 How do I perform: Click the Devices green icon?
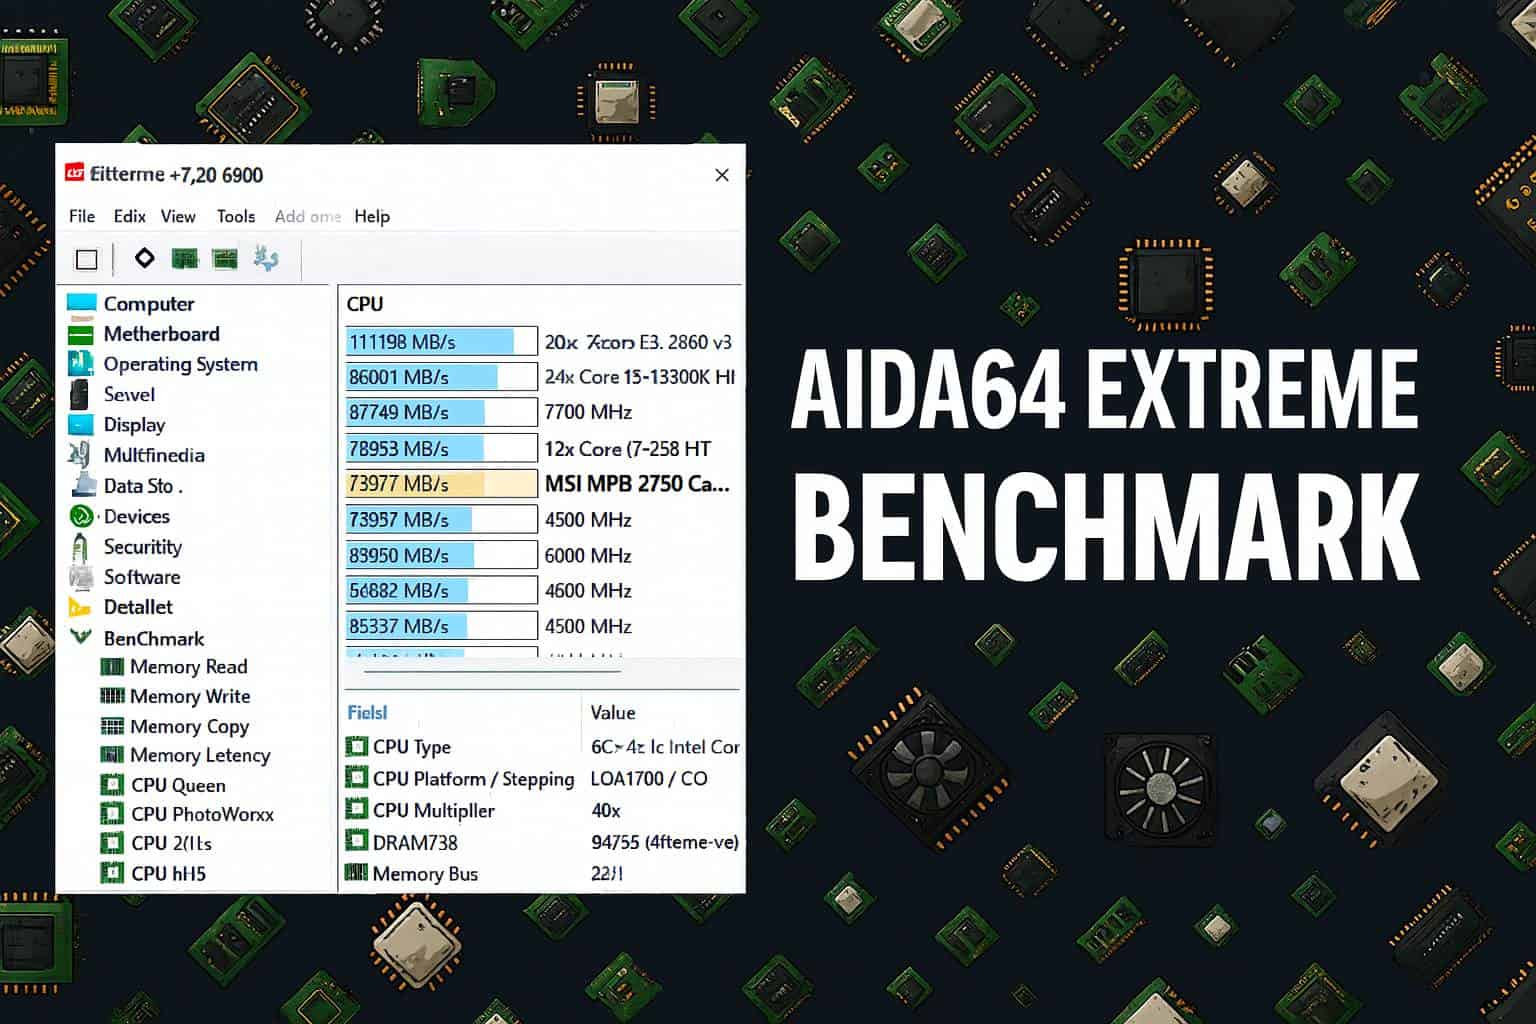81,516
